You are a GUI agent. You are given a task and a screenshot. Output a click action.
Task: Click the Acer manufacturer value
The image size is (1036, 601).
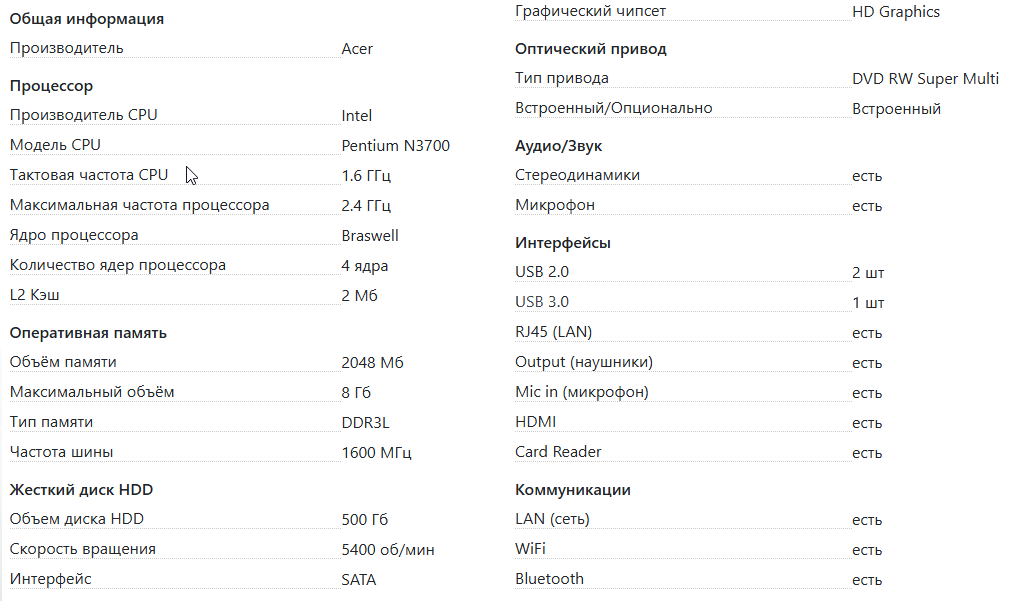[357, 49]
